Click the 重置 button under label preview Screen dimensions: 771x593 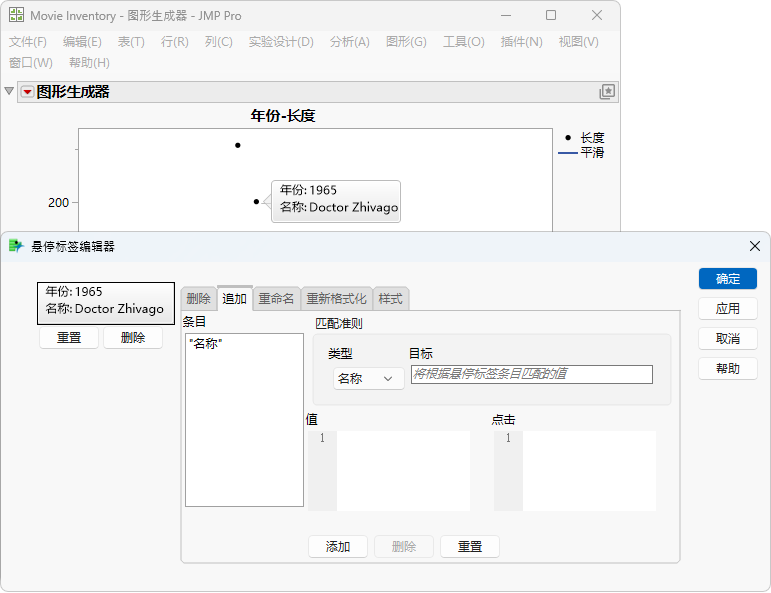(69, 338)
